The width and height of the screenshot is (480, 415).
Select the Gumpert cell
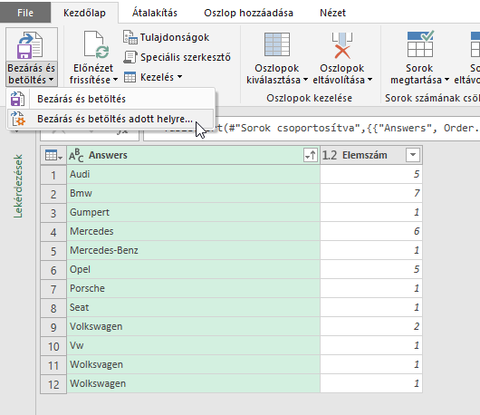pos(193,212)
